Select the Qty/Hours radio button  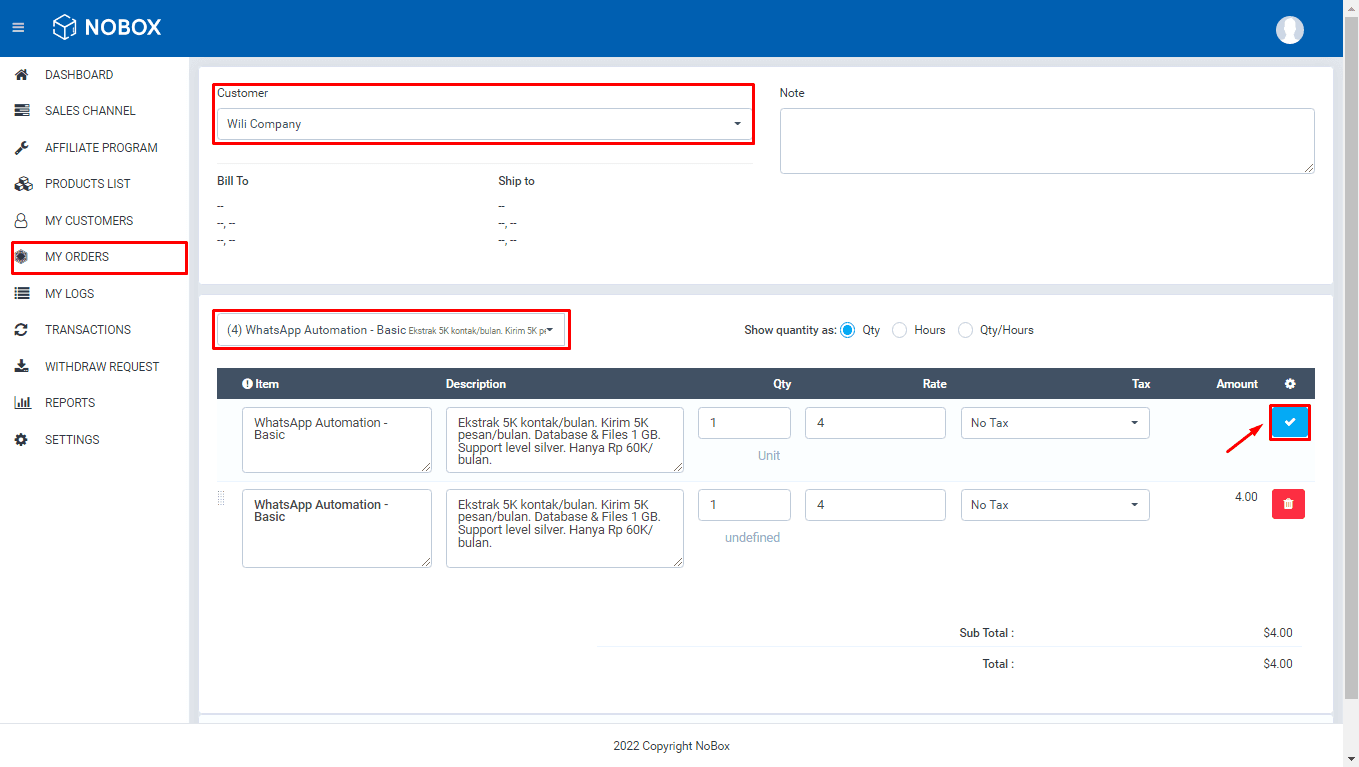coord(965,329)
